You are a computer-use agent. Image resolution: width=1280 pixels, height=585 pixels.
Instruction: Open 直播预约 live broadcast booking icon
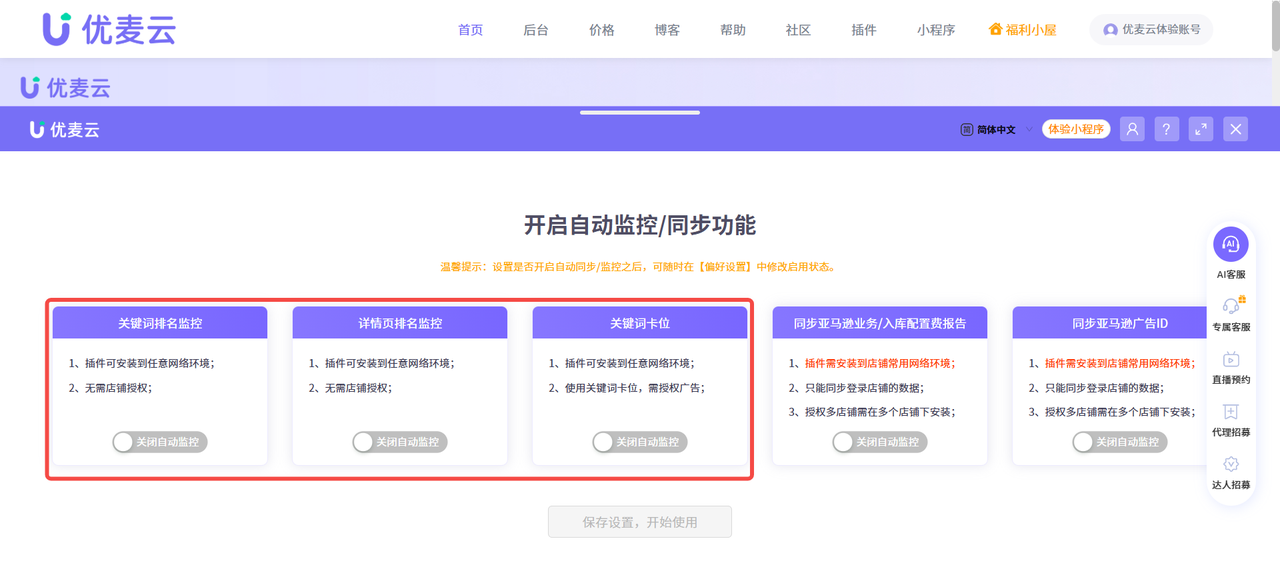click(x=1231, y=358)
